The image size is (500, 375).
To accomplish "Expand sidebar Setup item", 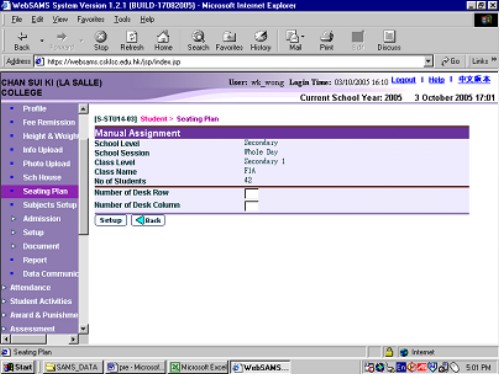I will pos(33,232).
